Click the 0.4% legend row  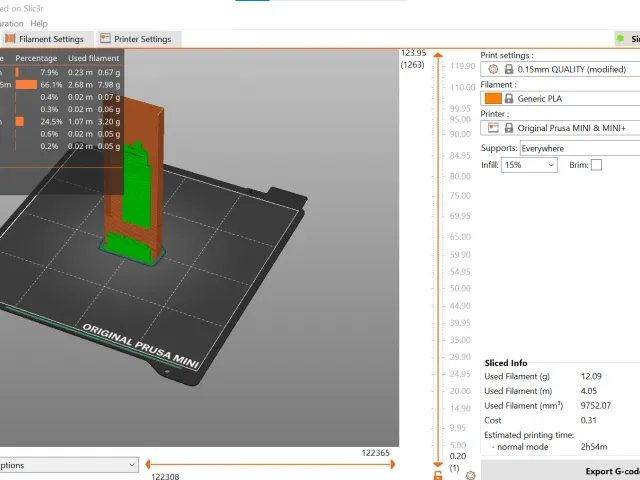pyautogui.click(x=60, y=97)
